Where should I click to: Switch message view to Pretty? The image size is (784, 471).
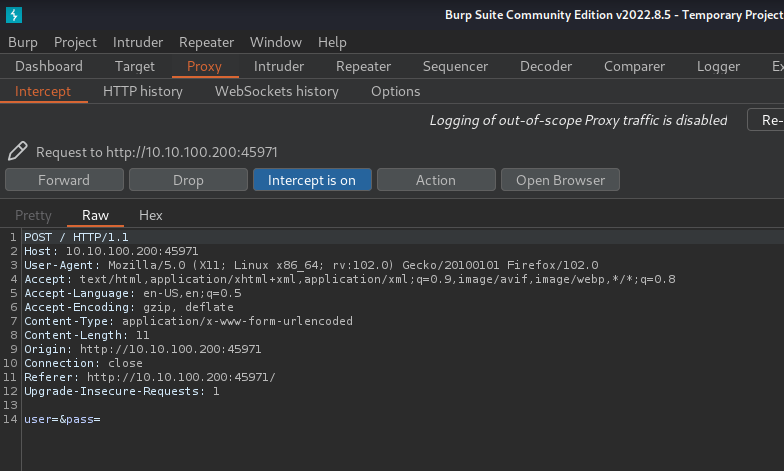pyautogui.click(x=34, y=216)
